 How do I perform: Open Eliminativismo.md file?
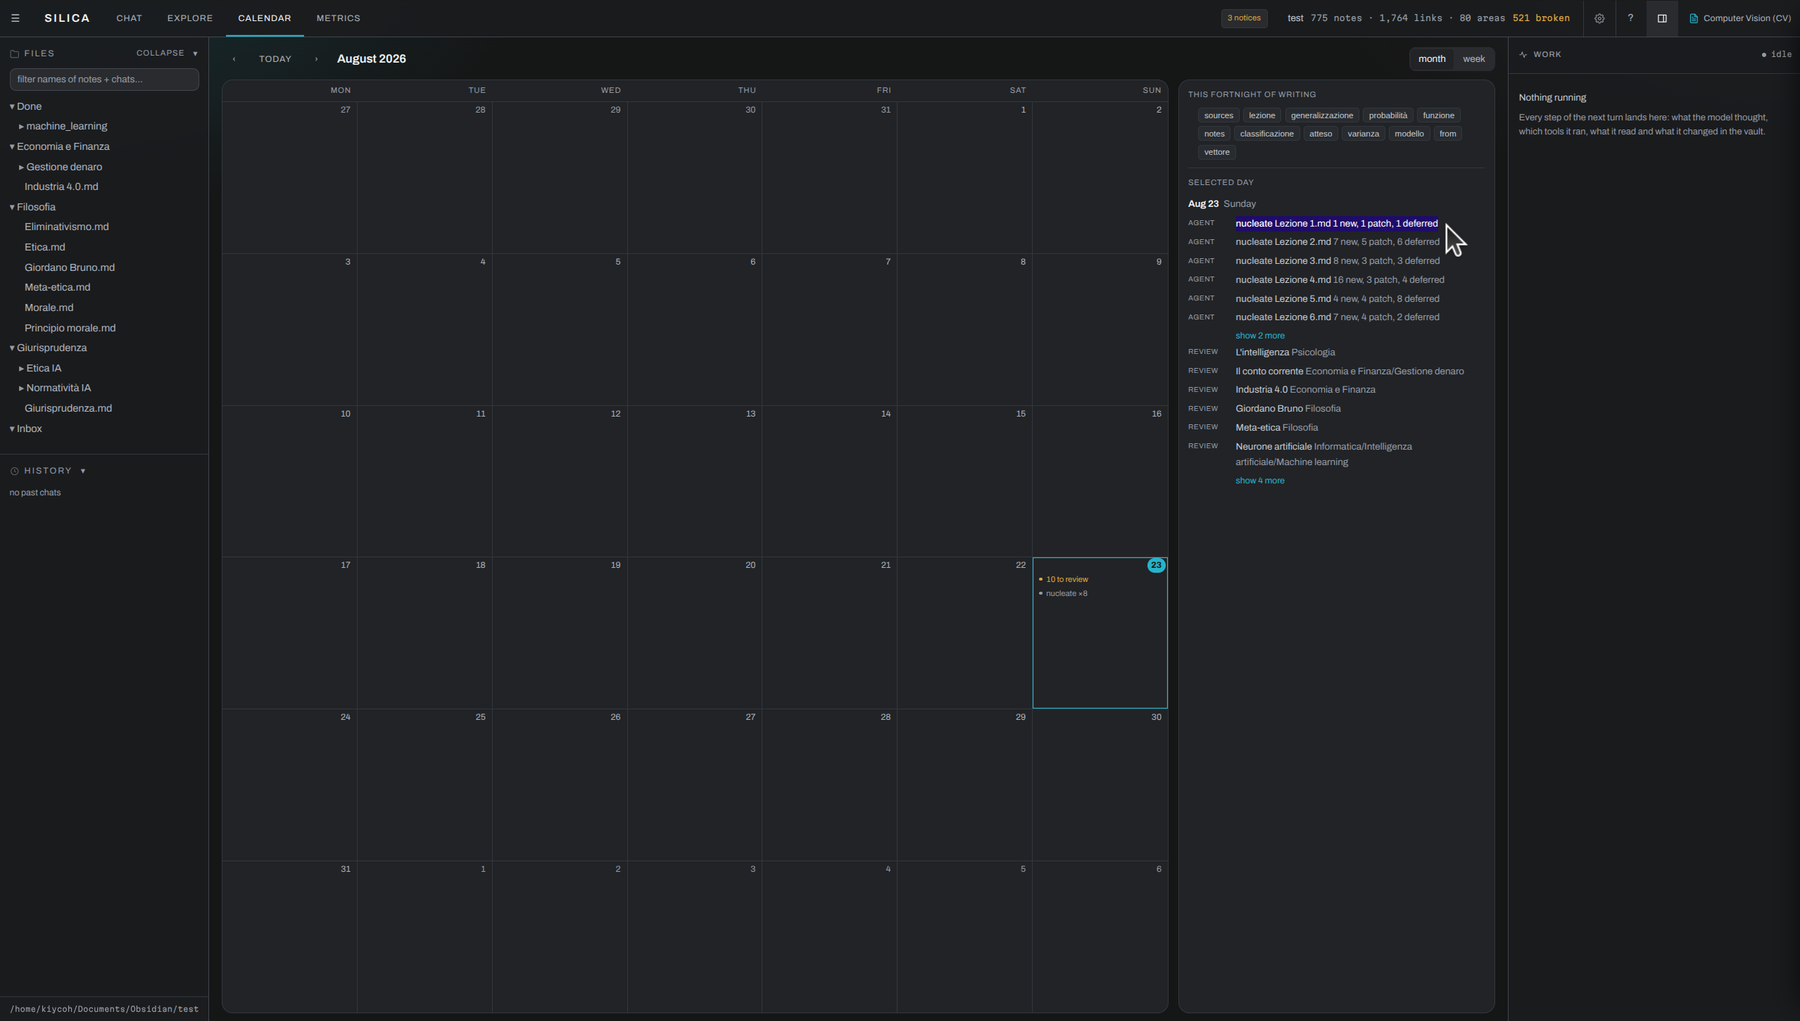click(67, 227)
